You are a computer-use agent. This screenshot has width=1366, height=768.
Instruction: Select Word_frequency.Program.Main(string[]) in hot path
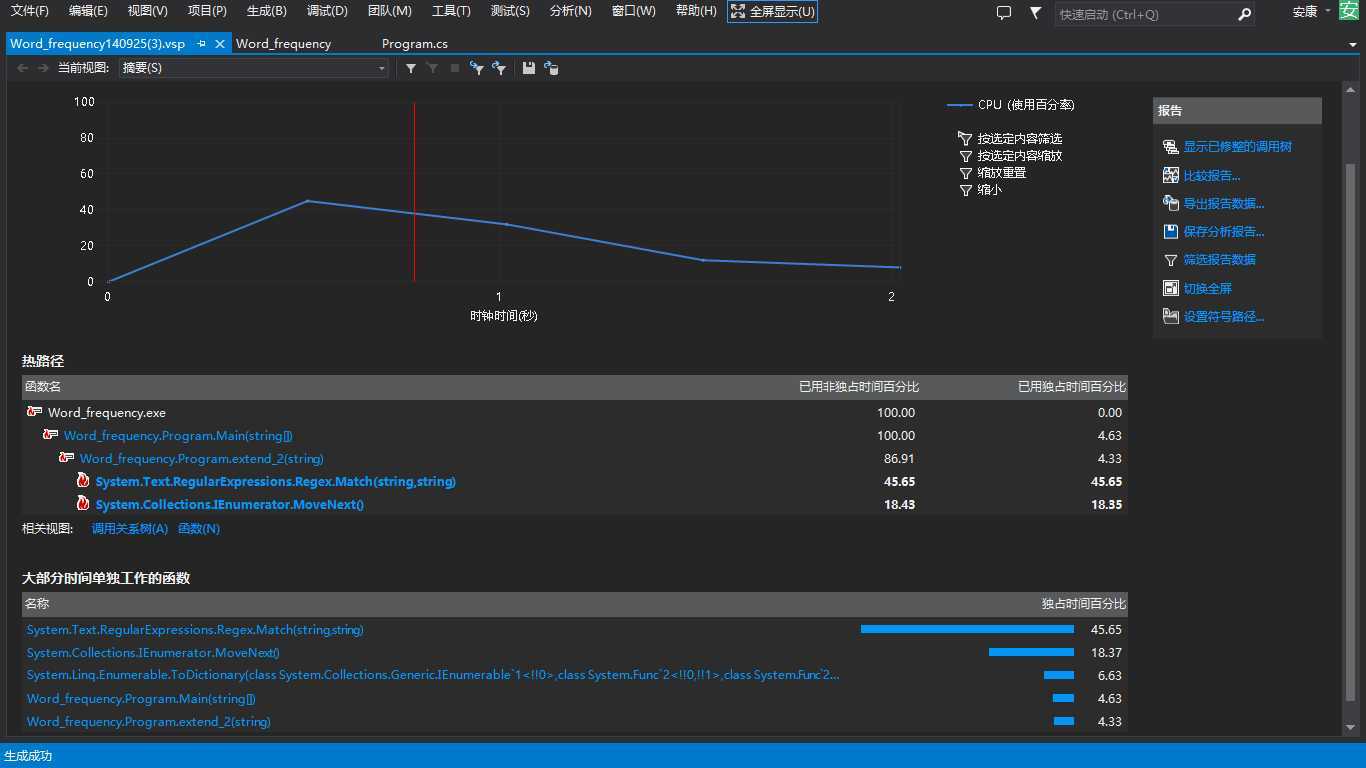pos(178,435)
